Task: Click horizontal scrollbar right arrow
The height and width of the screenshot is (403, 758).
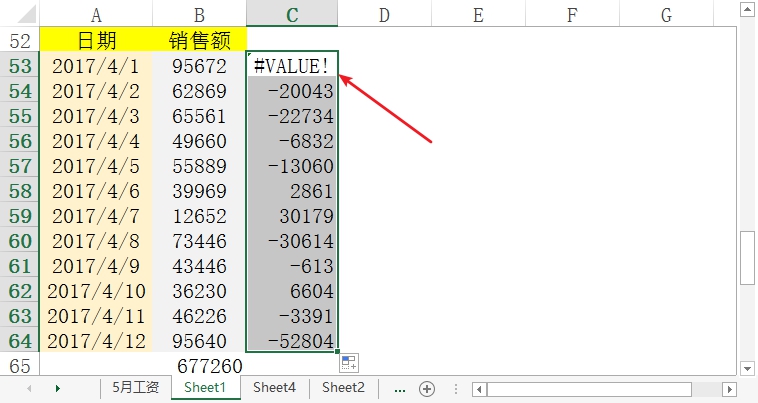Action: tap(729, 389)
